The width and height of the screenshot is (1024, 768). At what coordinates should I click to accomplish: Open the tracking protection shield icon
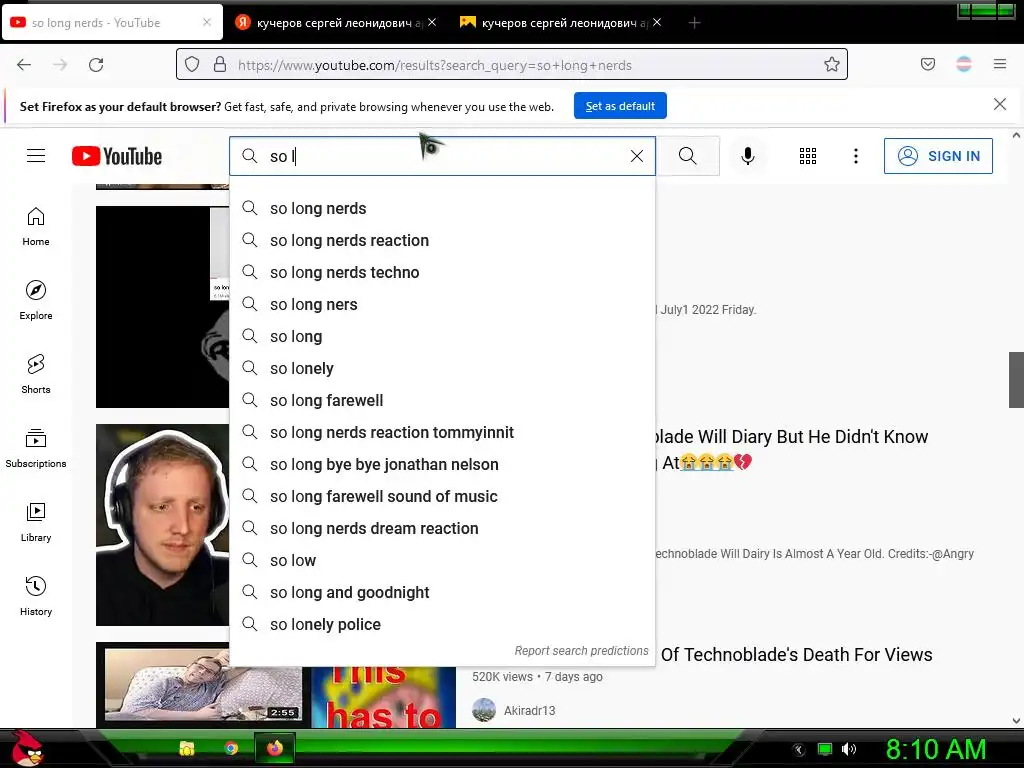(191, 64)
